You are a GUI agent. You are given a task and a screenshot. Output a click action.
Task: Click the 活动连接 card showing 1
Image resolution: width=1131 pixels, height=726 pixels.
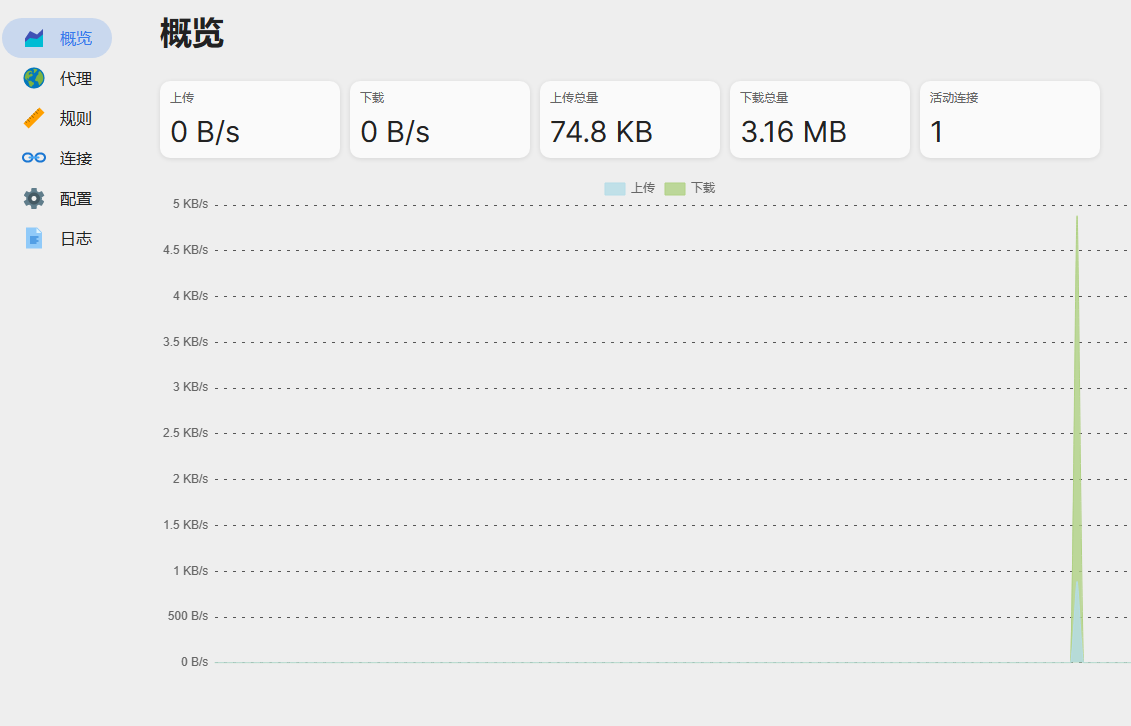pos(1009,119)
